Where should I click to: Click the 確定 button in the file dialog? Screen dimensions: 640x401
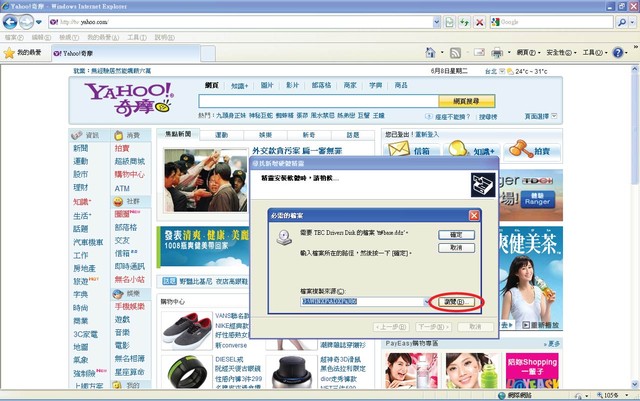click(456, 235)
